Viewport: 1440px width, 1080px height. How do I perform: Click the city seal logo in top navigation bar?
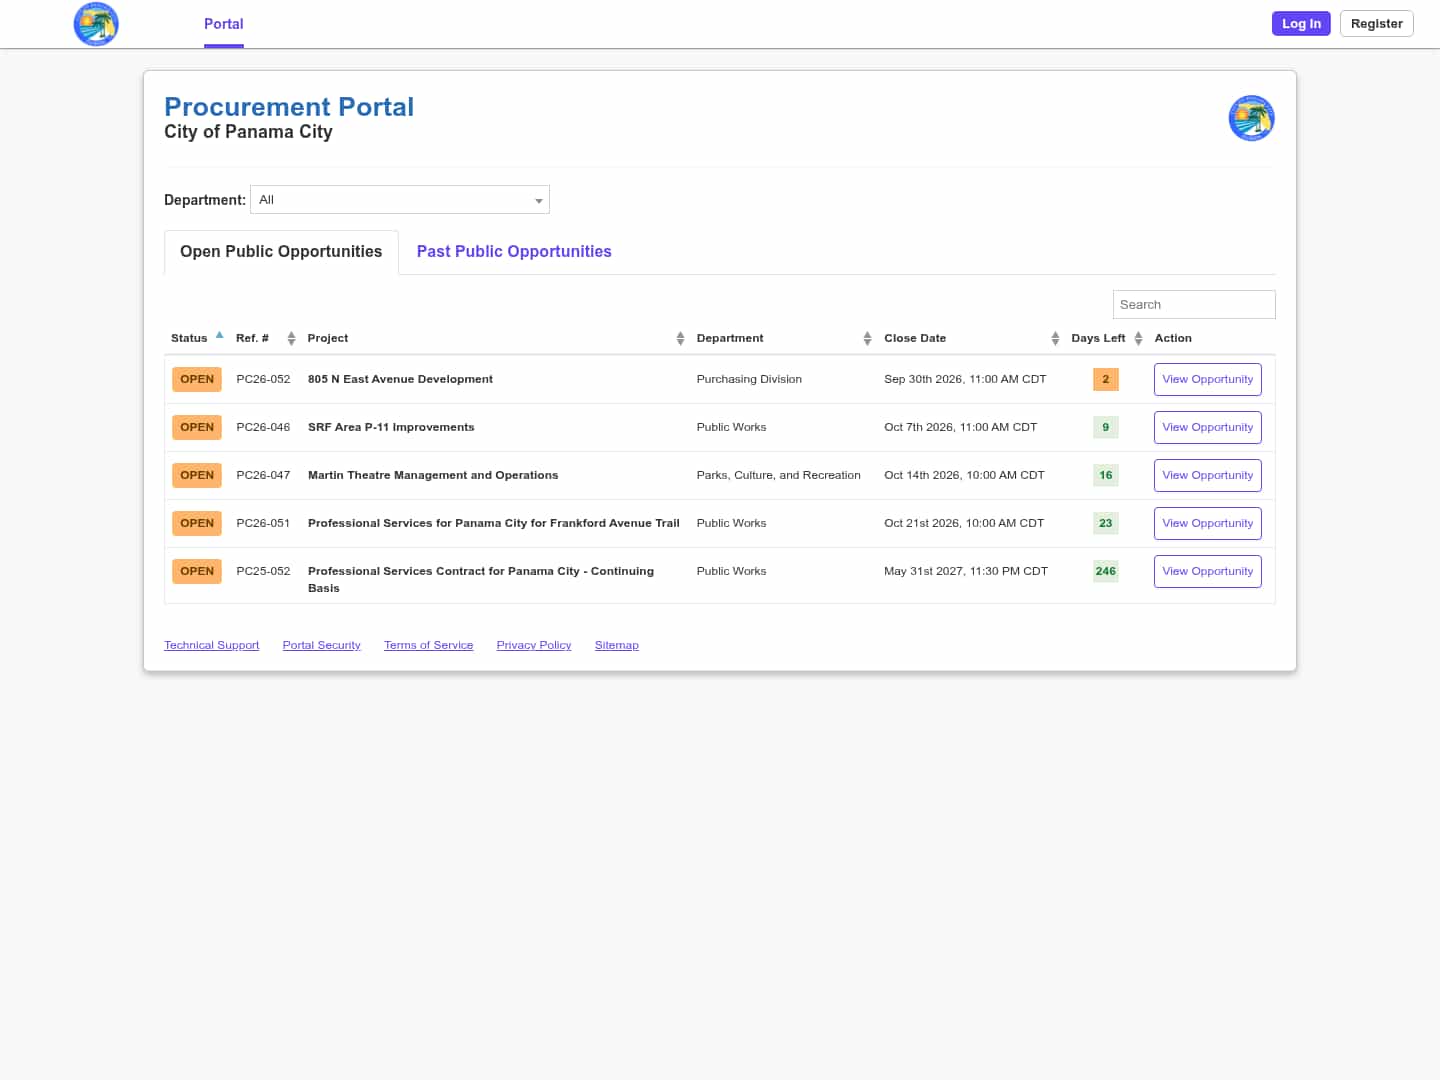(96, 24)
